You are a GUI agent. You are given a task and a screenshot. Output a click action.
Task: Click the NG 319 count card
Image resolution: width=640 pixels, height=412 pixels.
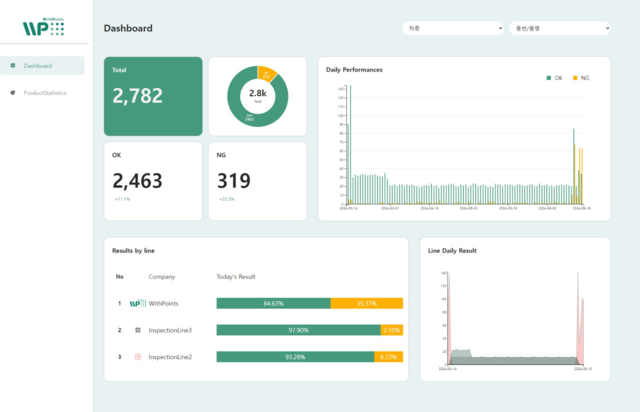[x=257, y=180]
